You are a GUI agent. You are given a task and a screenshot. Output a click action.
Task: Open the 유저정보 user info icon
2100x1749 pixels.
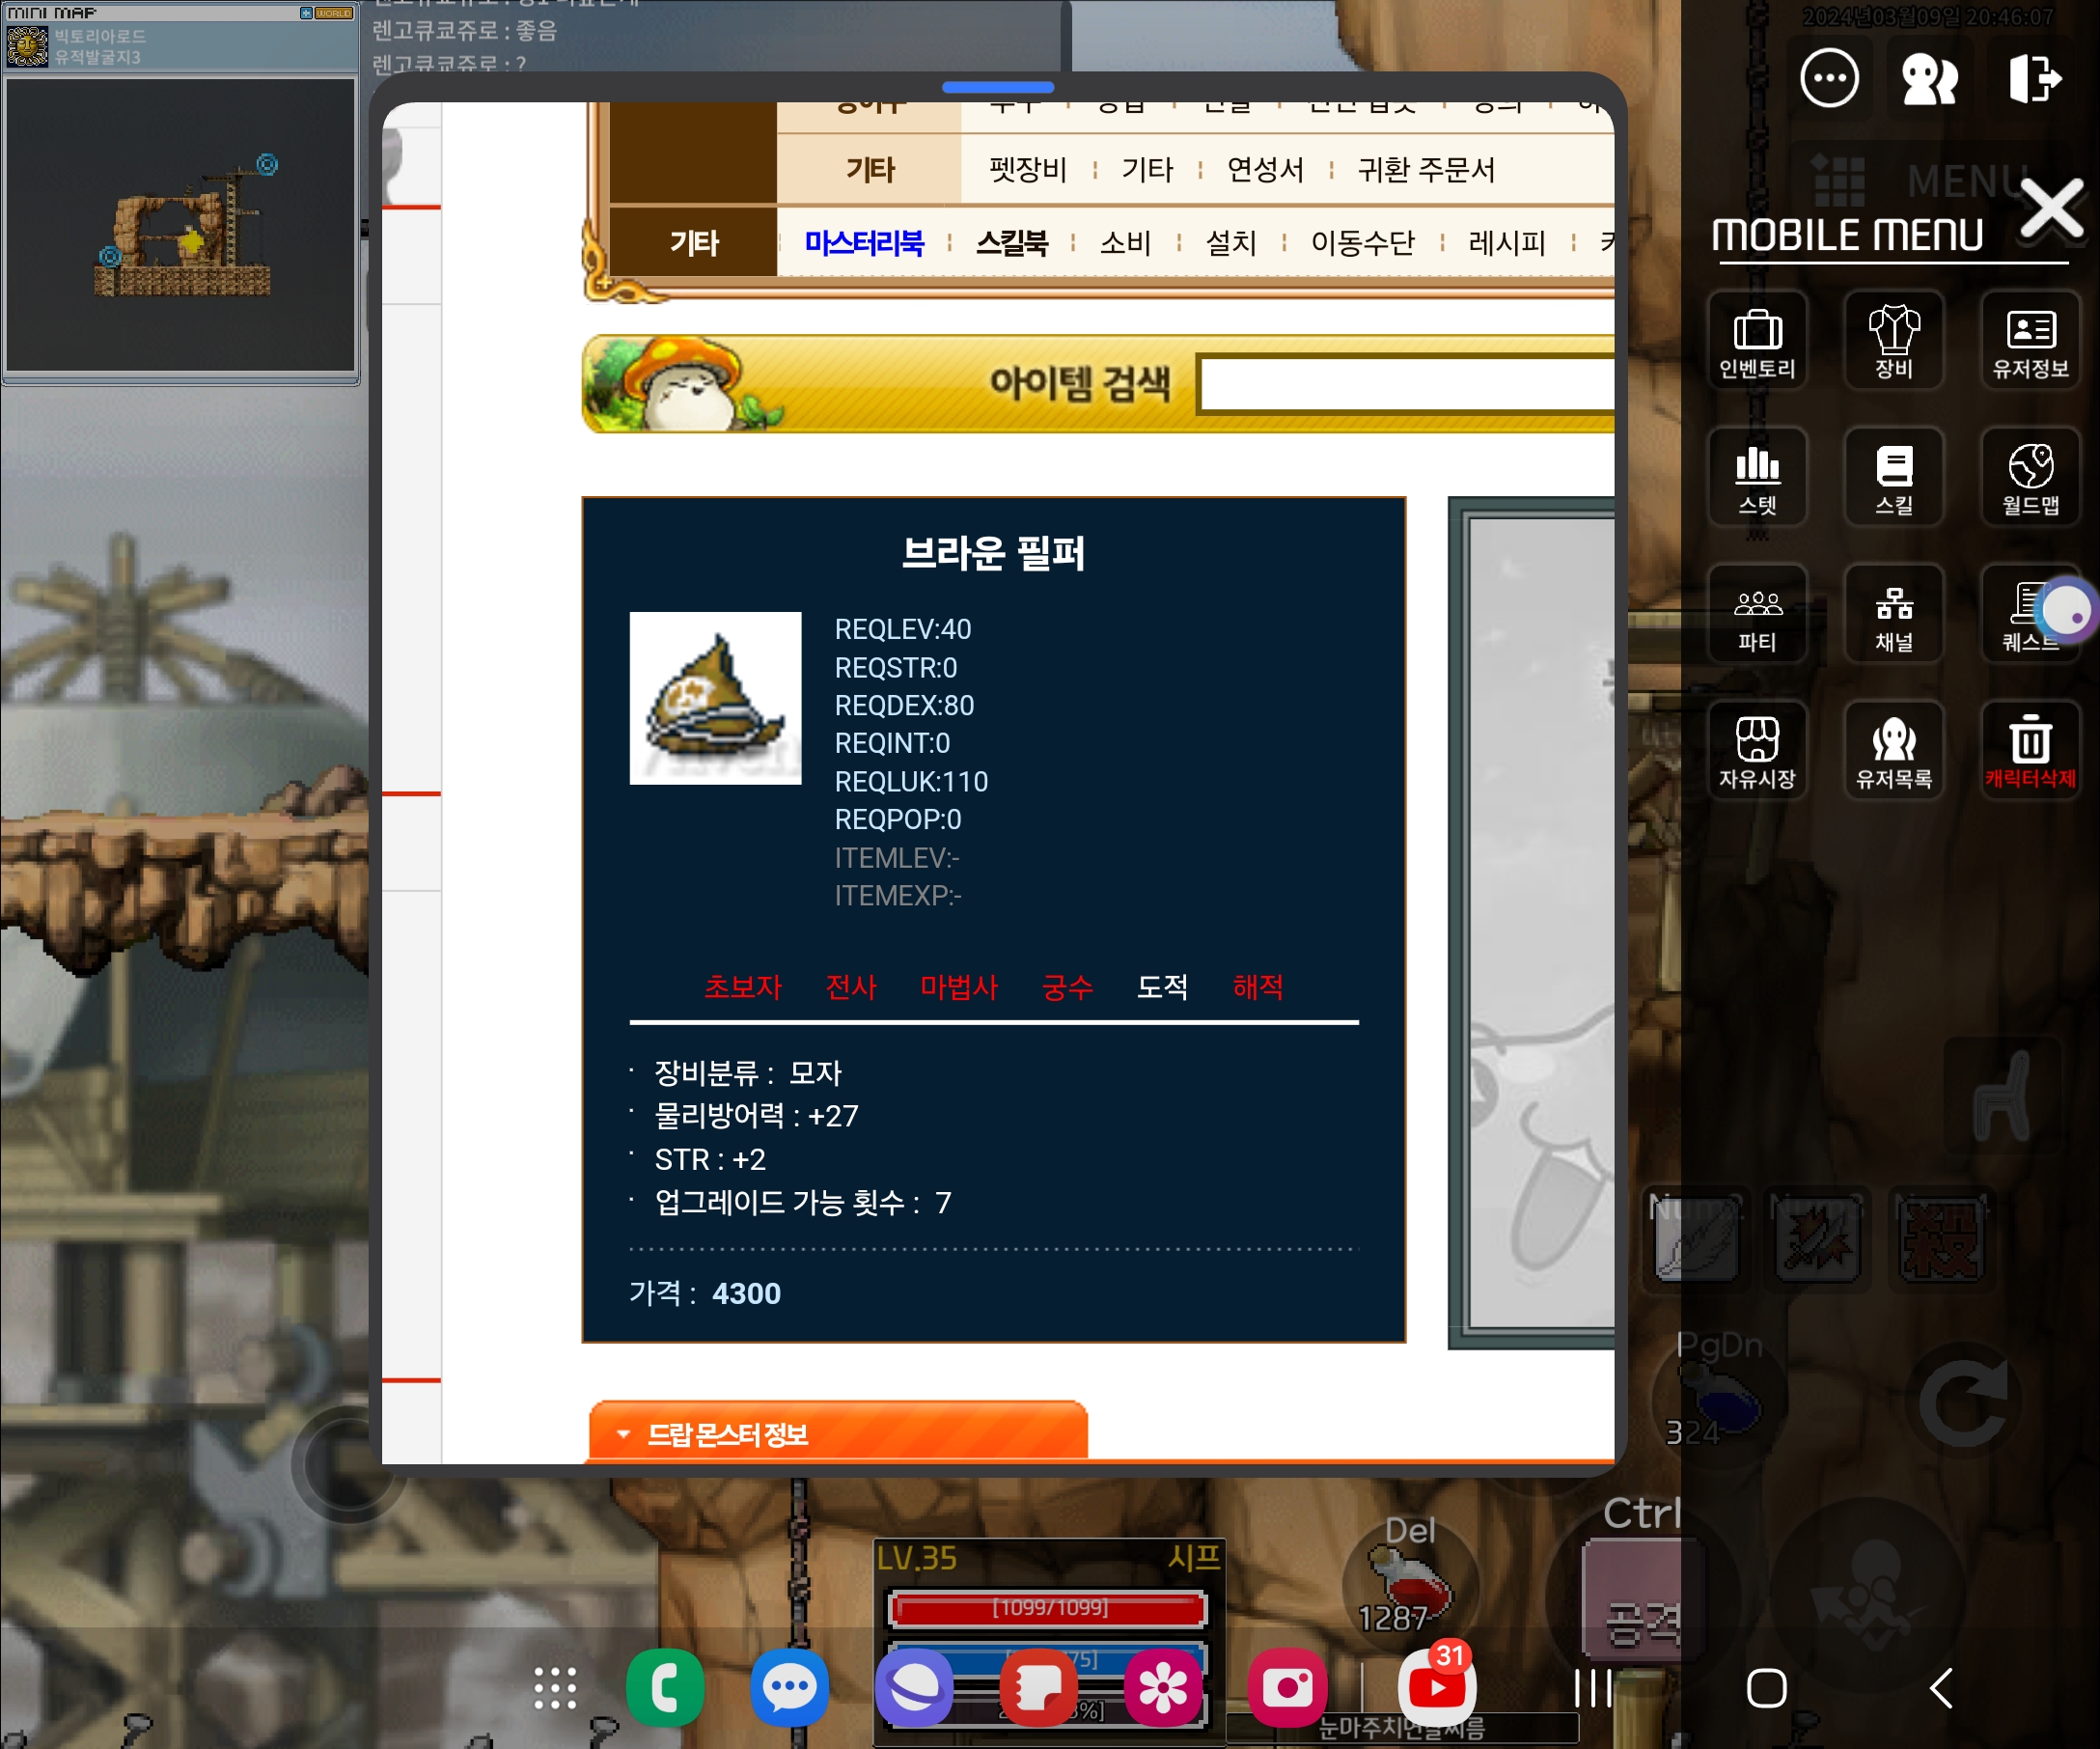2030,341
